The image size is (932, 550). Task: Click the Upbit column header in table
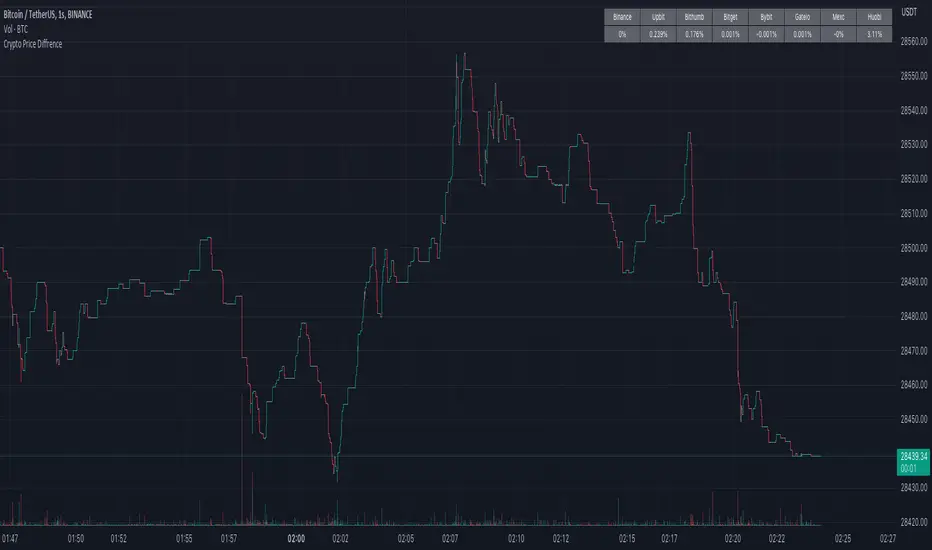click(x=659, y=17)
